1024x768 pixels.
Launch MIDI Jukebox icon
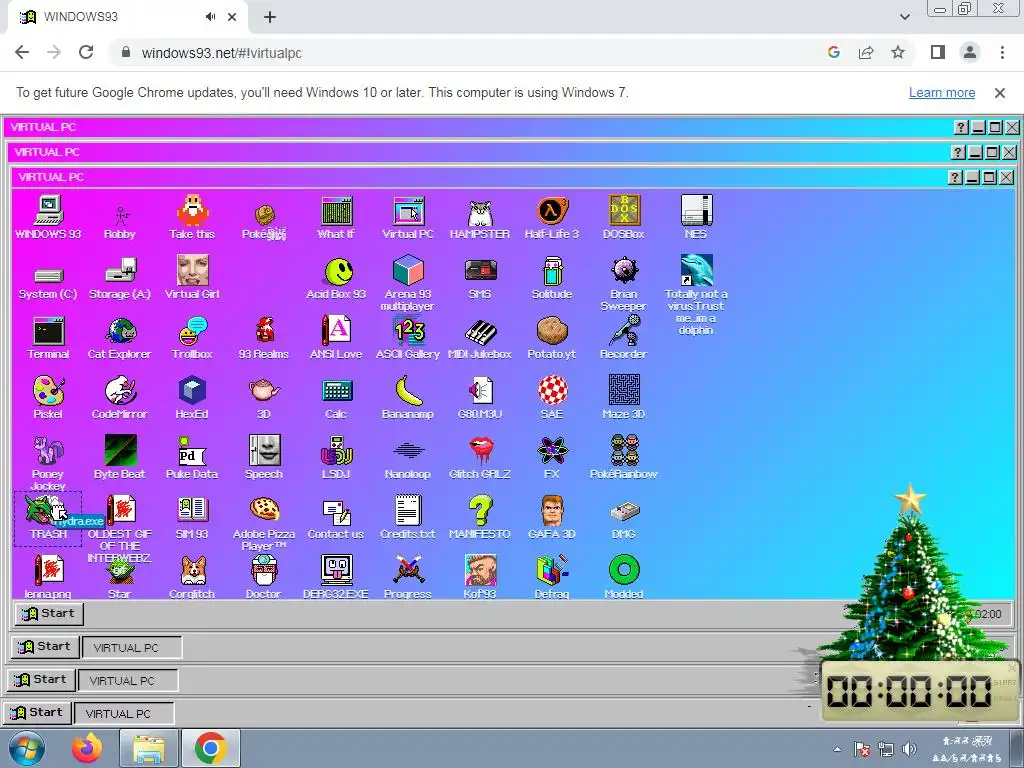480,338
